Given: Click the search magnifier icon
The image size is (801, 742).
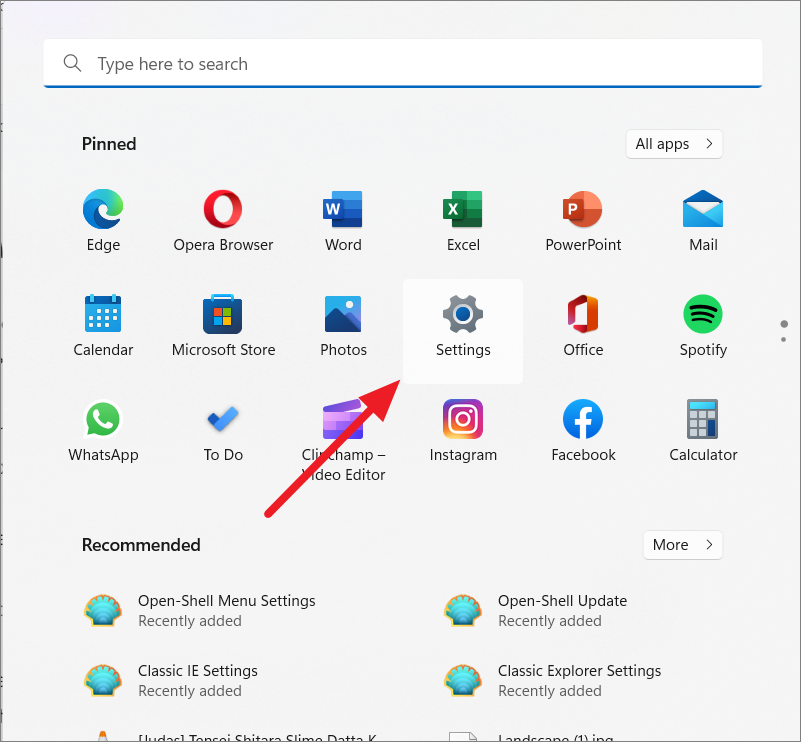Looking at the screenshot, I should coord(72,63).
